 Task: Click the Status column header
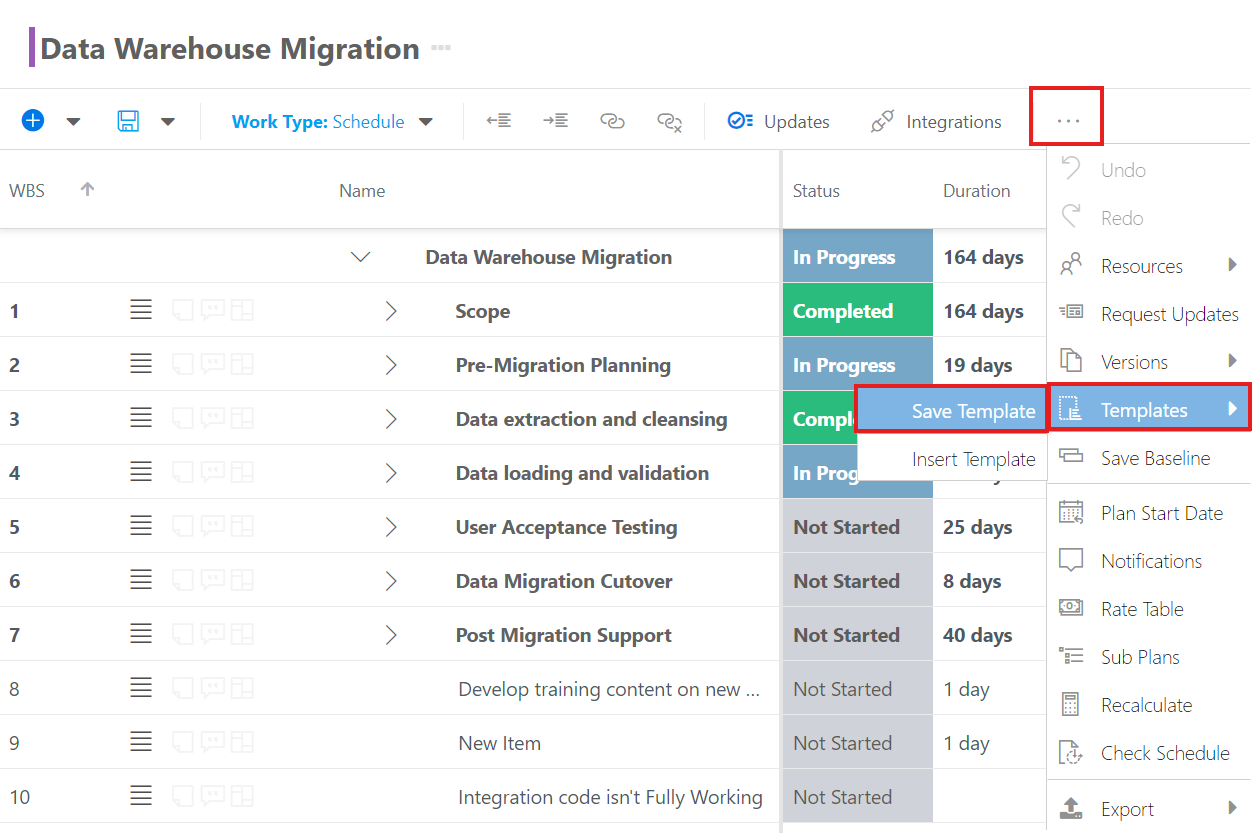pyautogui.click(x=816, y=191)
